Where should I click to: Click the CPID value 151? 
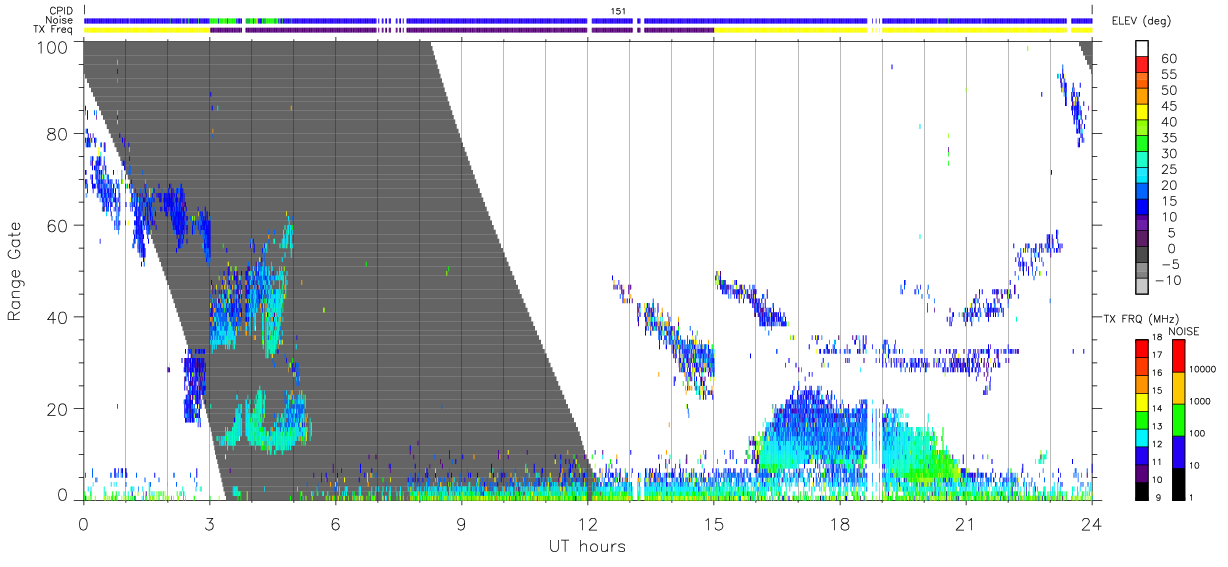point(620,10)
